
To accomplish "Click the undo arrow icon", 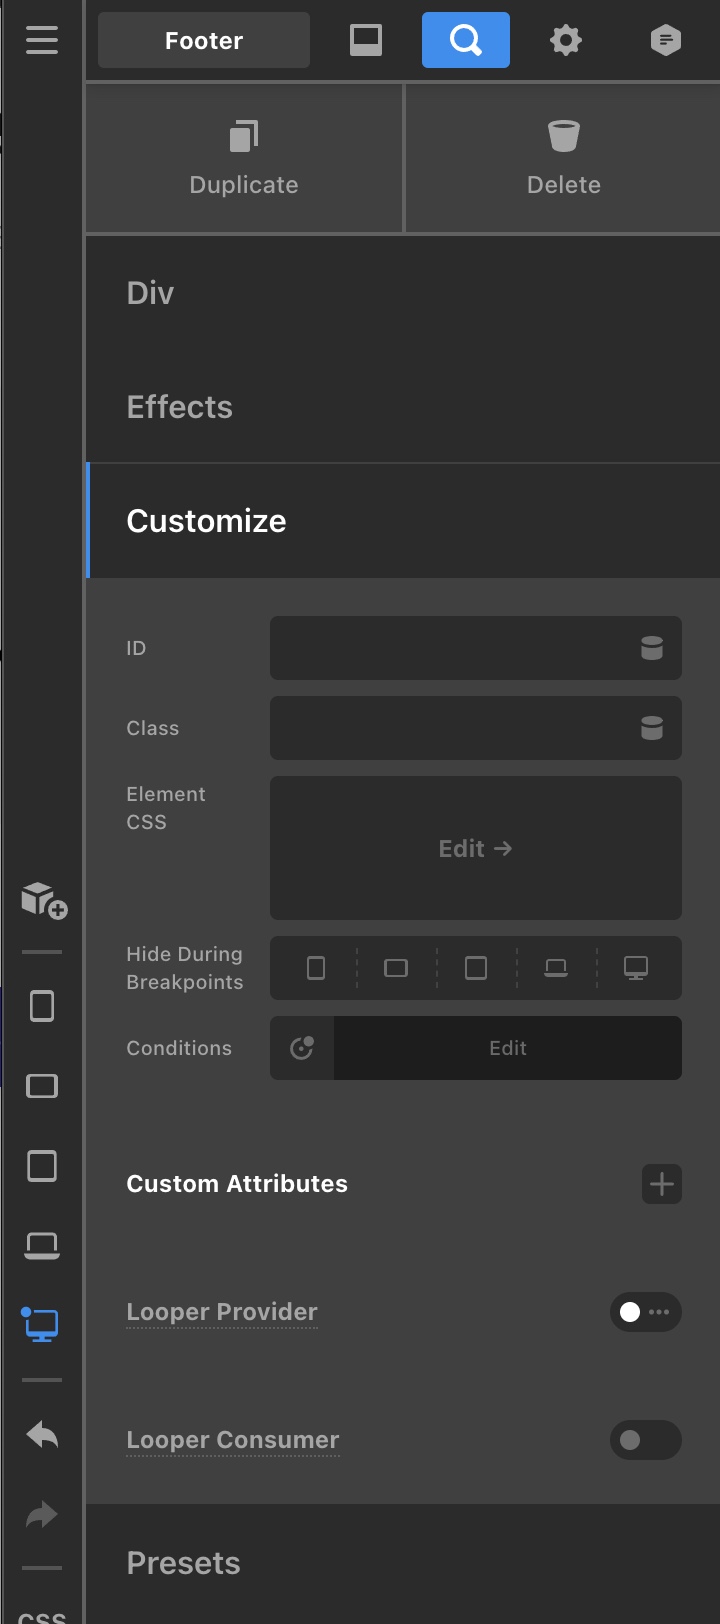I will (42, 1435).
